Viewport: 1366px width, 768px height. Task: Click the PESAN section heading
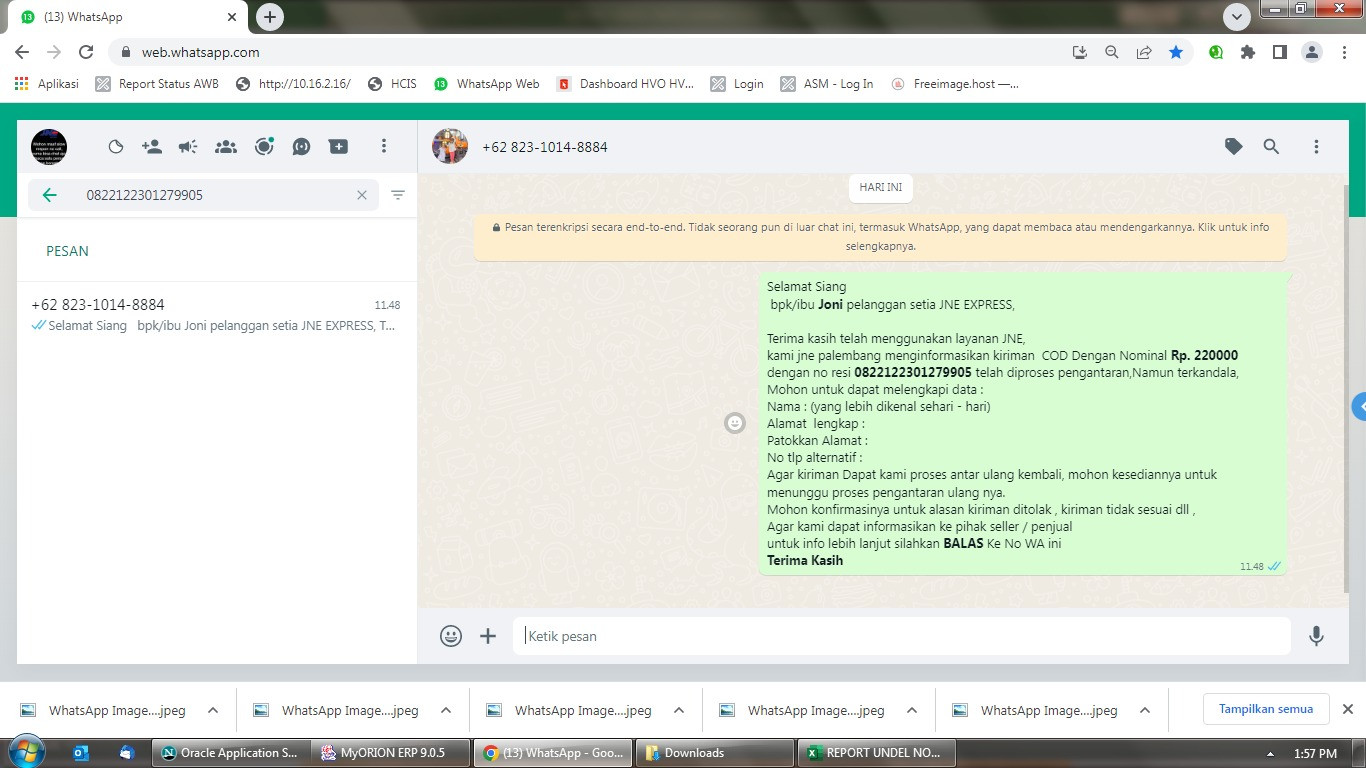[x=67, y=251]
